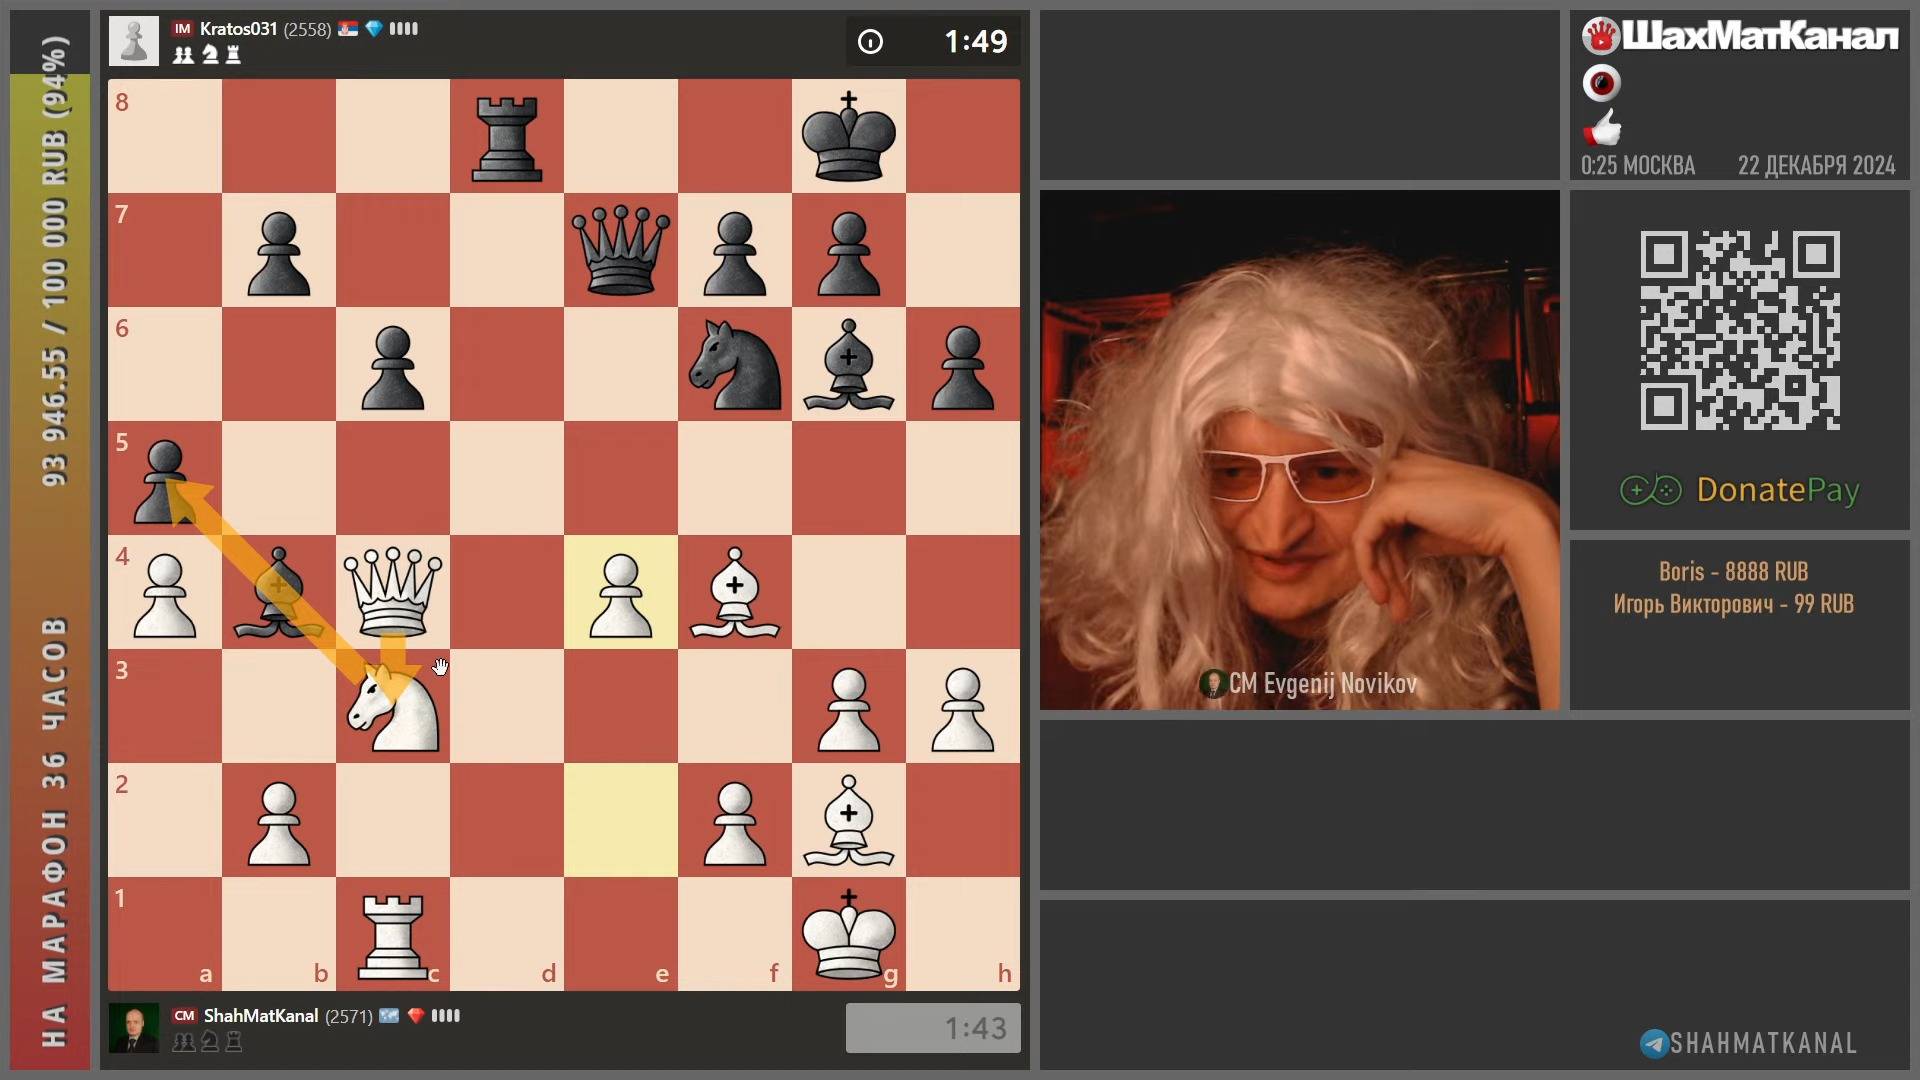Click the IM title badge next to Kratos031

pos(183,29)
